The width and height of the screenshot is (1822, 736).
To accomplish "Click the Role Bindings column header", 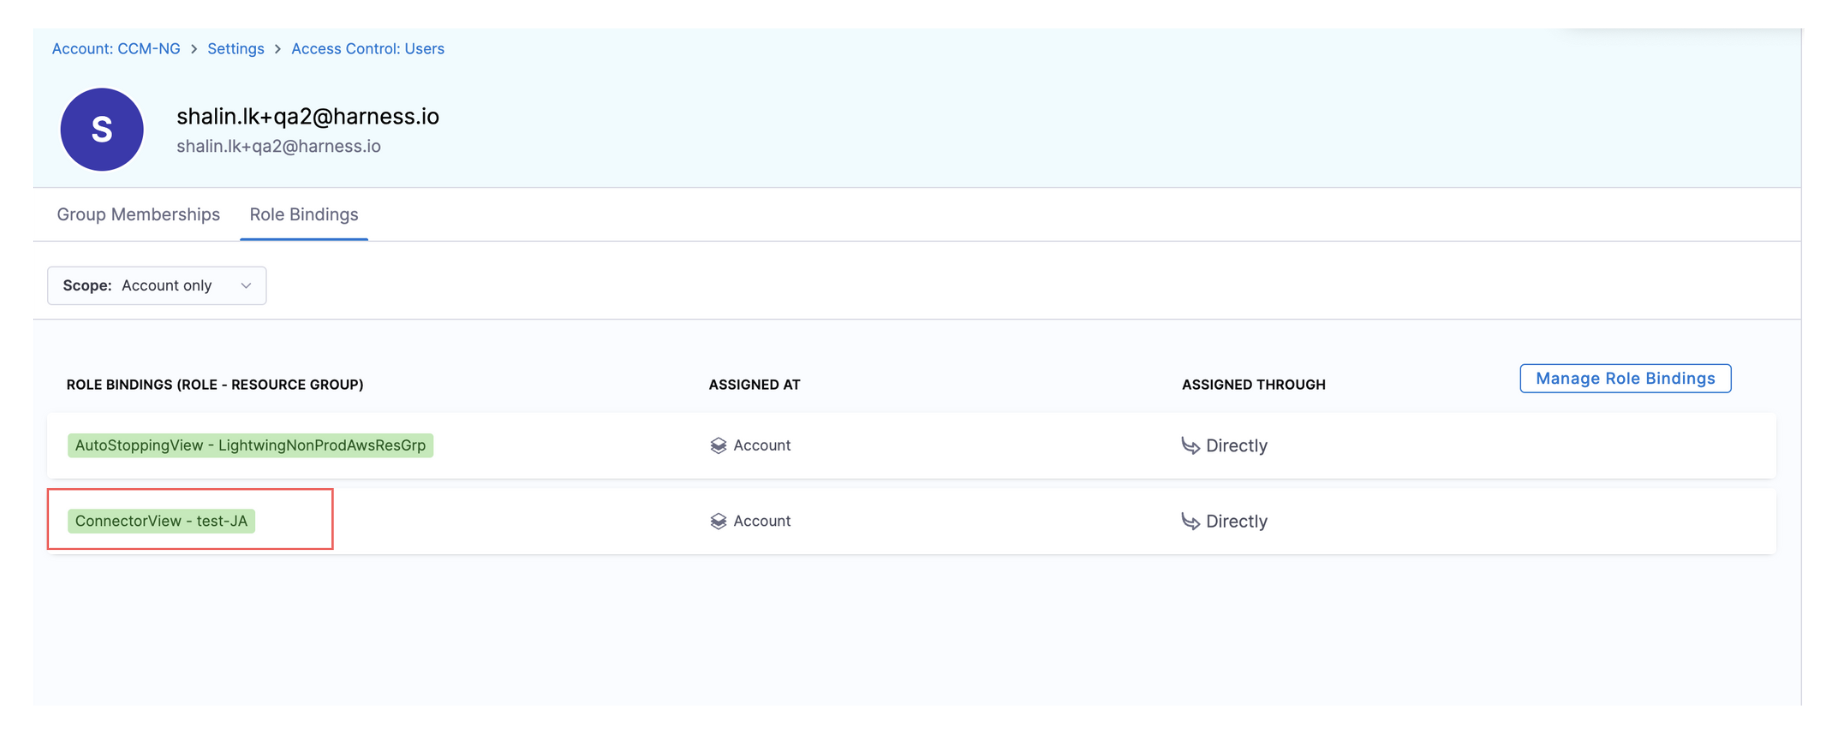I will click(x=215, y=385).
